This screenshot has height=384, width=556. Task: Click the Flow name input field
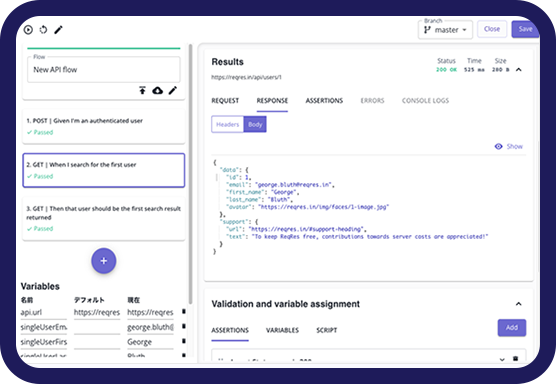[x=104, y=69]
